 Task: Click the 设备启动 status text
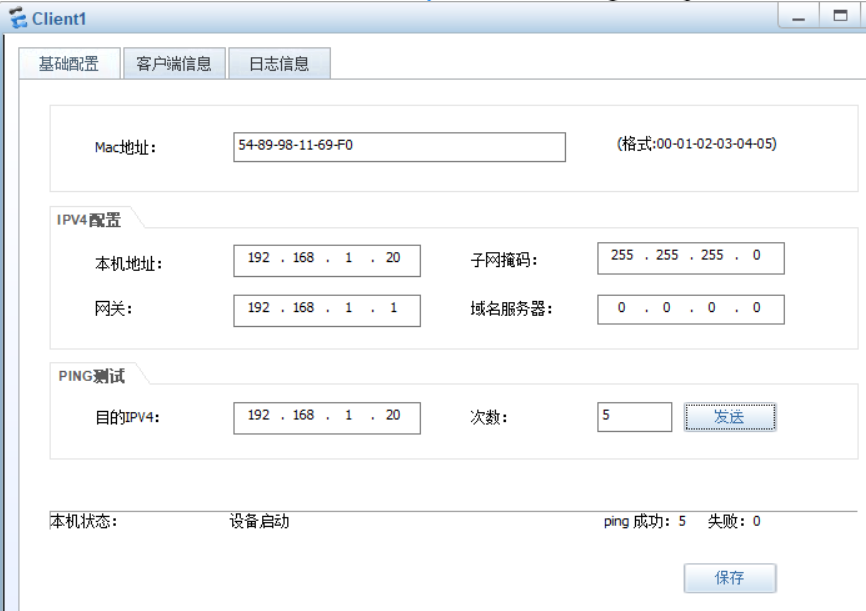click(x=259, y=521)
